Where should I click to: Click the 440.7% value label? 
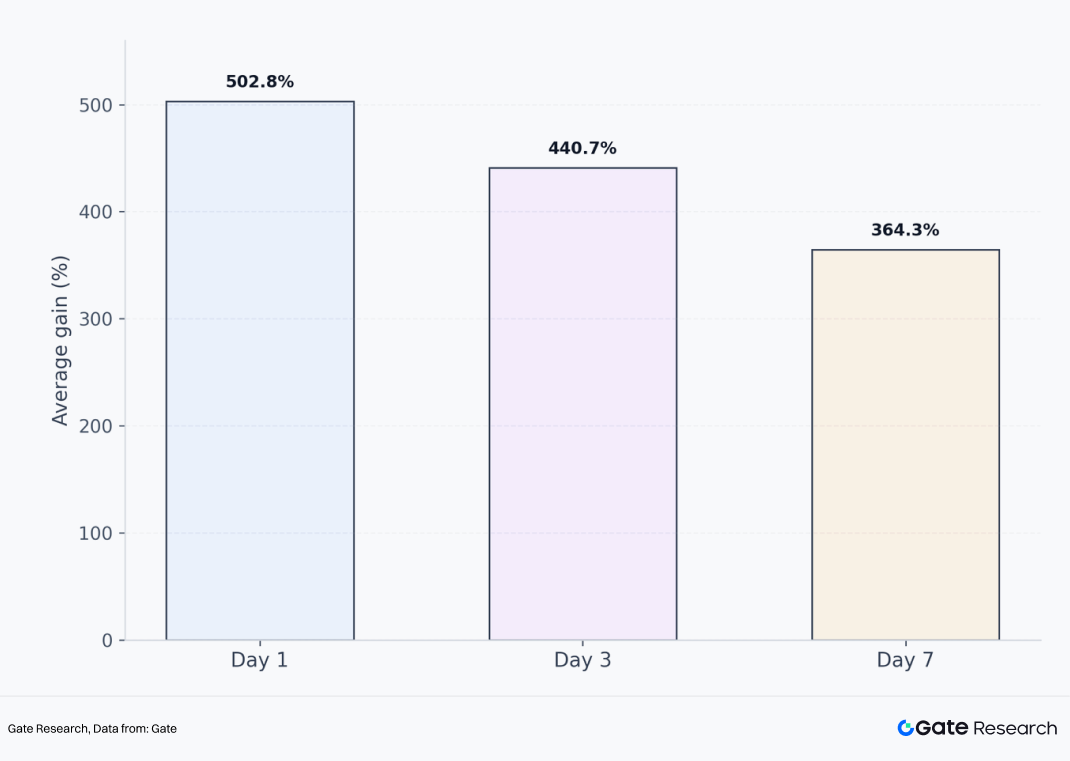tap(582, 148)
